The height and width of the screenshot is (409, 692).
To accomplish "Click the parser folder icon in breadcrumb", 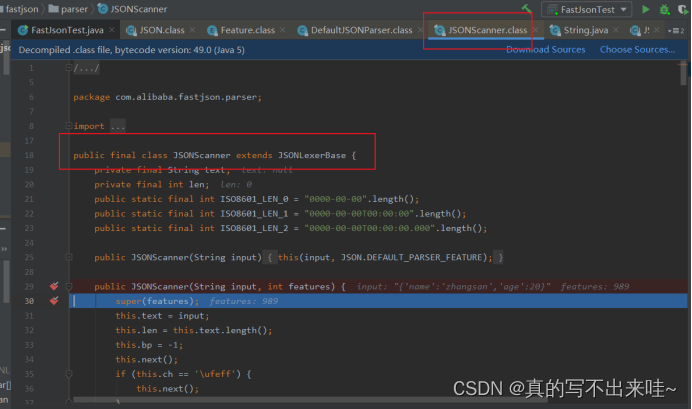I will (x=53, y=8).
